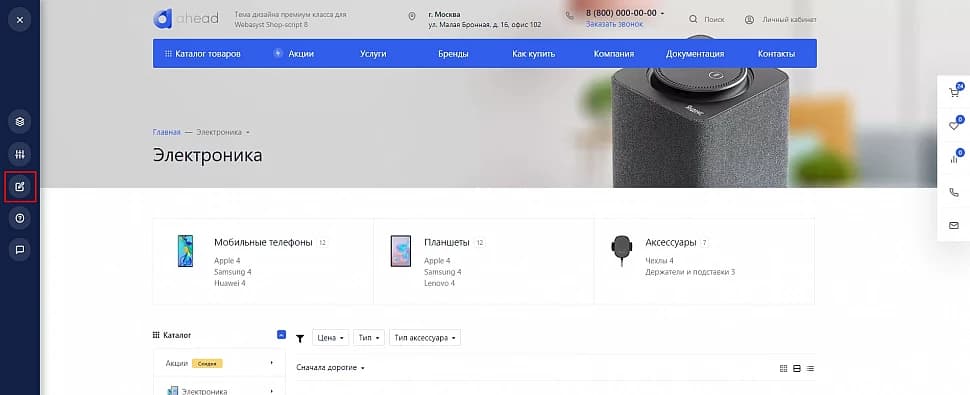Open the question mark help icon
Screen dimensions: 970x395
click(x=20, y=218)
